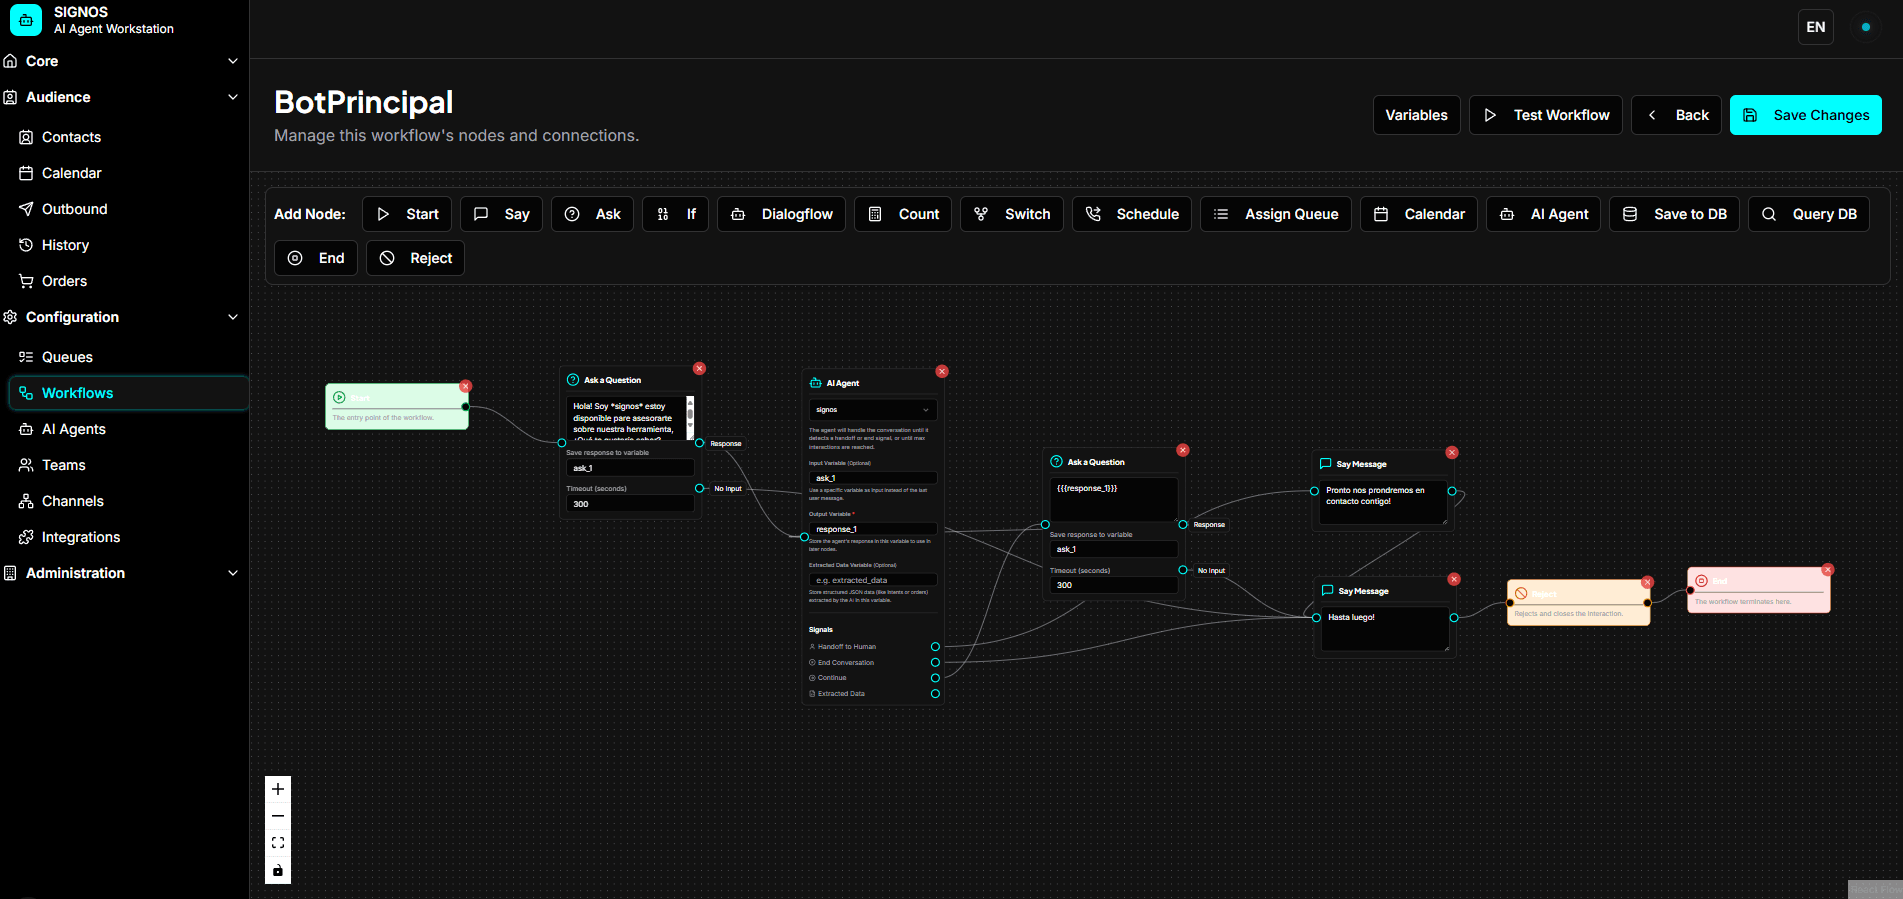Go to the Channels page
This screenshot has height=899, width=1903.
coord(72,501)
